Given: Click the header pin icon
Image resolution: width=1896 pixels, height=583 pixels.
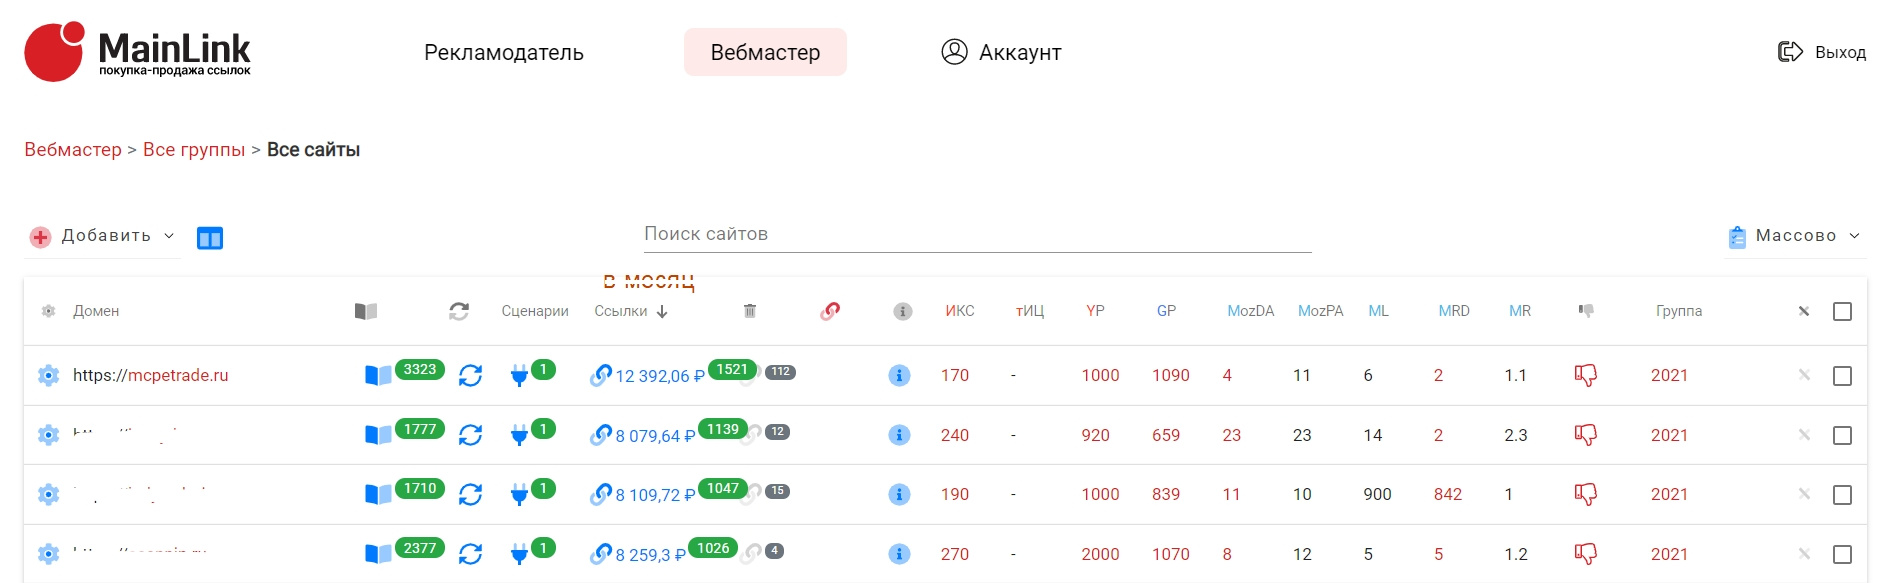Looking at the screenshot, I should tap(1804, 311).
